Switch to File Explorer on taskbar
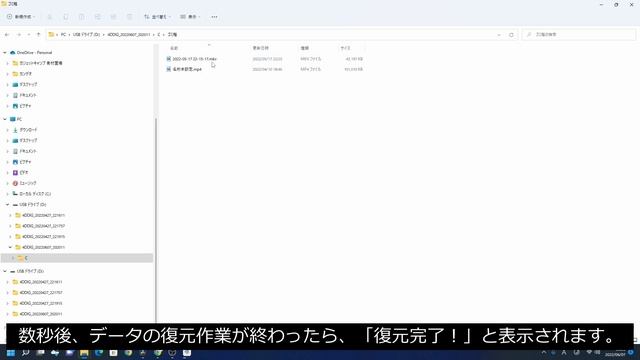Image resolution: width=640 pixels, height=360 pixels. [x=84, y=353]
